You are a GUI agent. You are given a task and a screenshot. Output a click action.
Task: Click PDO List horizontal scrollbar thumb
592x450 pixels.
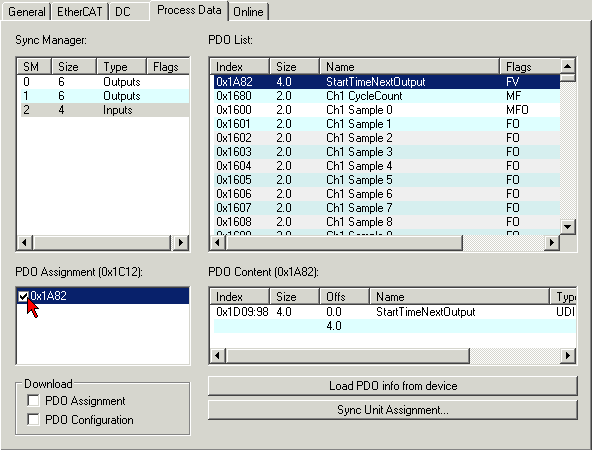pyautogui.click(x=344, y=242)
